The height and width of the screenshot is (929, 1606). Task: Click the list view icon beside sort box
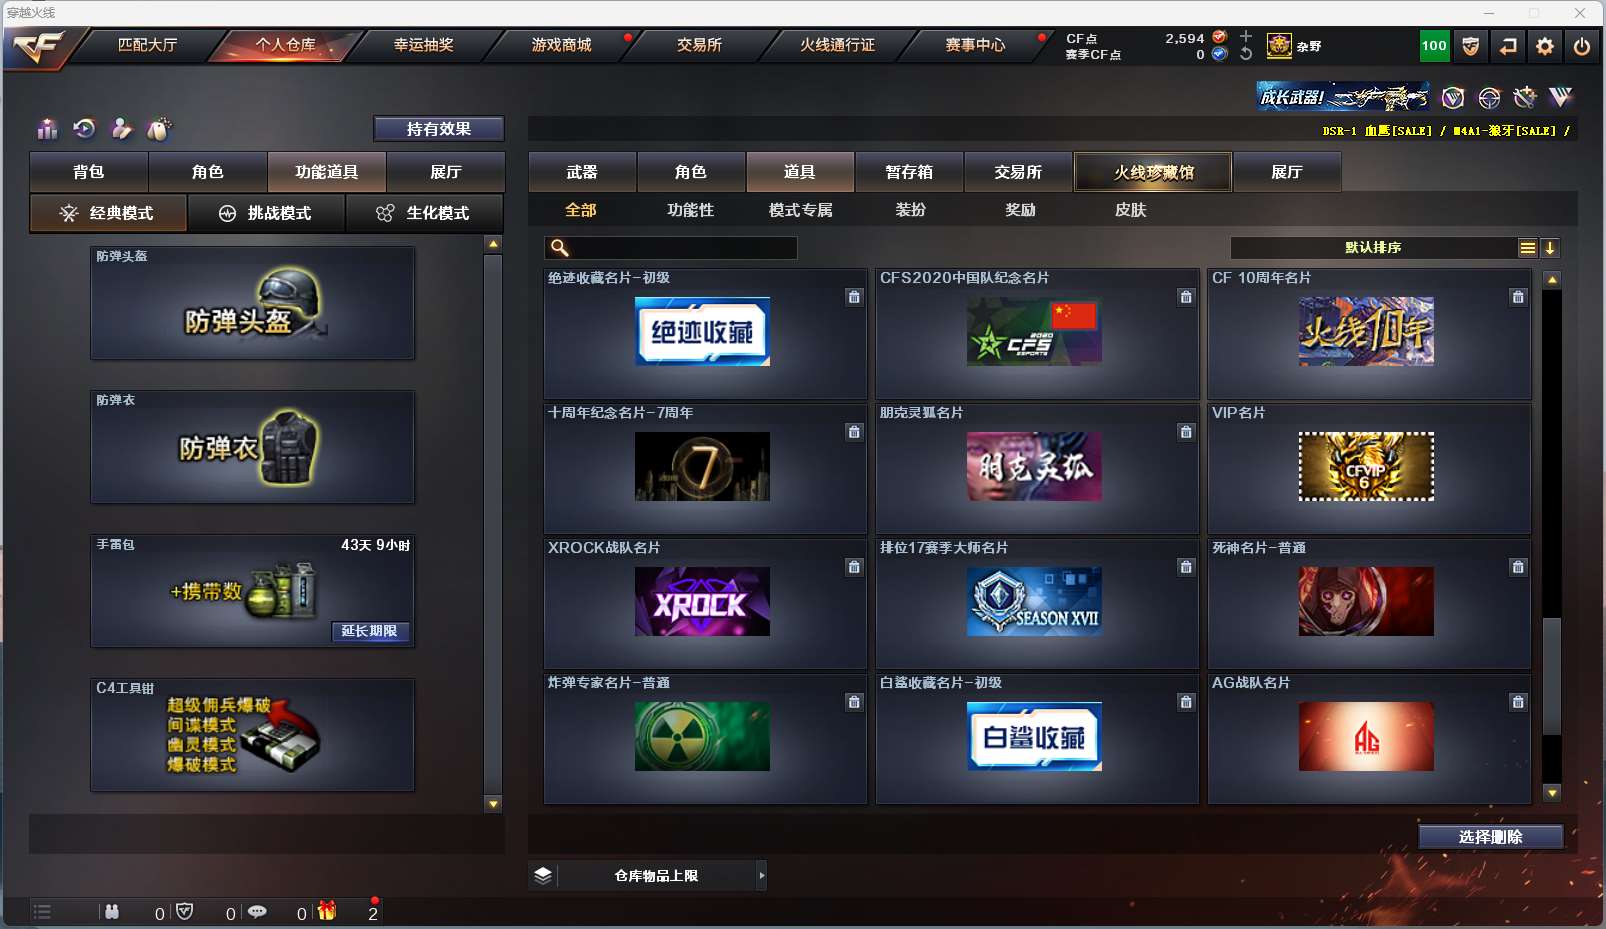click(x=1528, y=248)
